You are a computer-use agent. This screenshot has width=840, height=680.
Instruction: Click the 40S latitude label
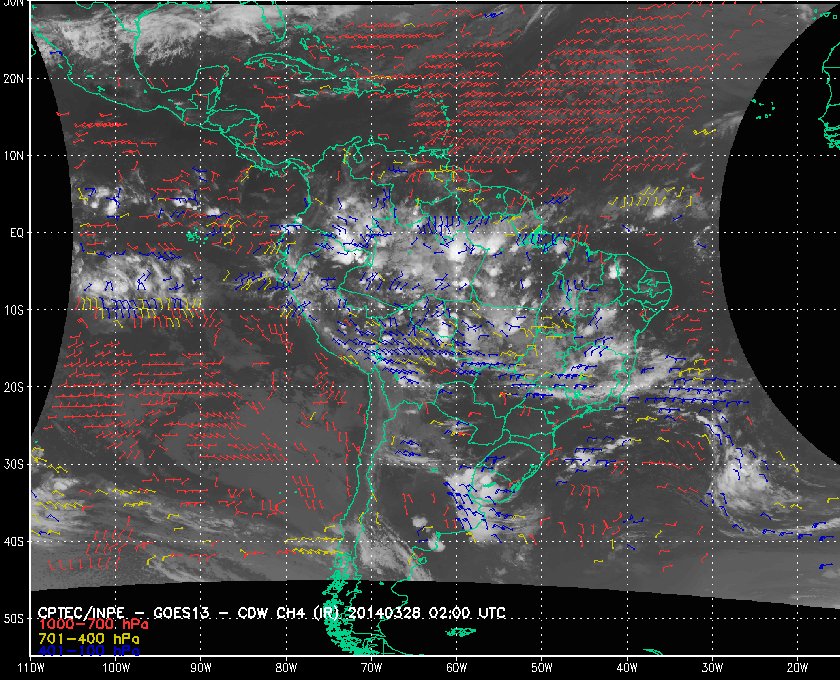13,541
